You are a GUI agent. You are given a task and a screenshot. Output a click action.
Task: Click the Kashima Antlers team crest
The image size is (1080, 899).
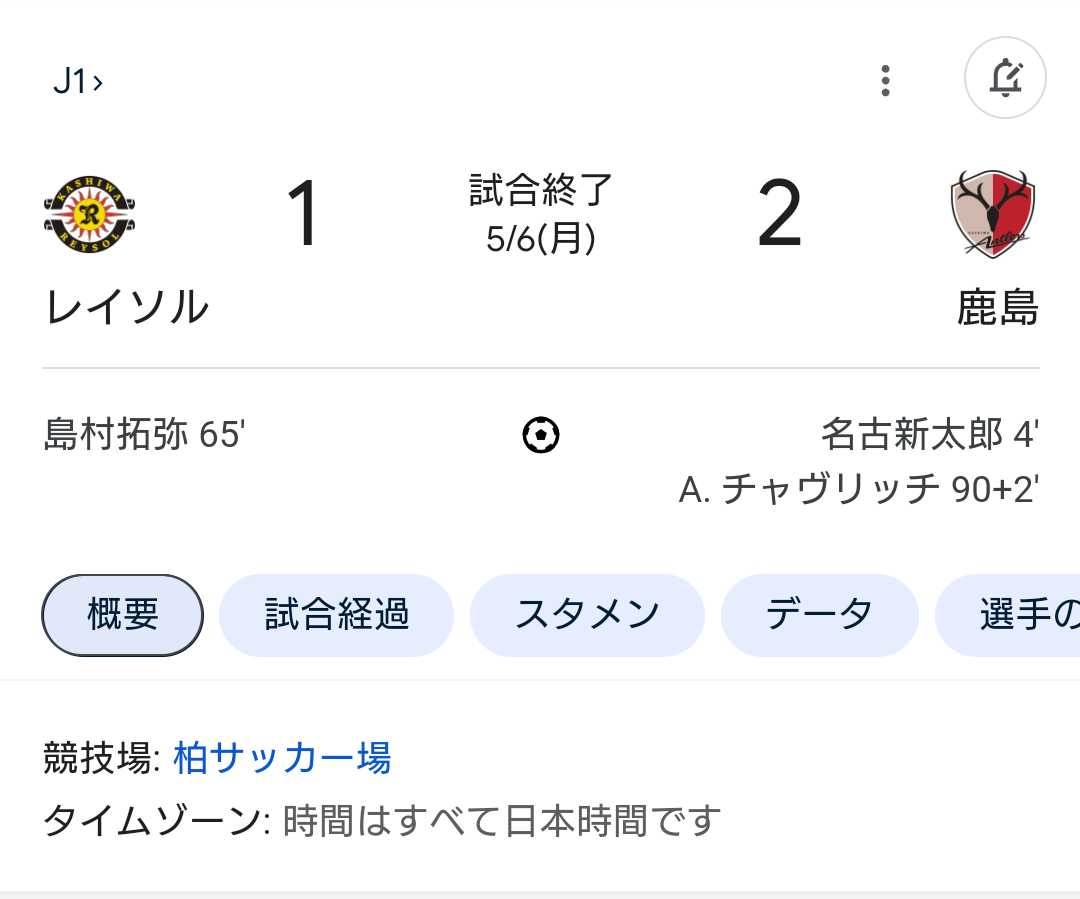point(992,215)
